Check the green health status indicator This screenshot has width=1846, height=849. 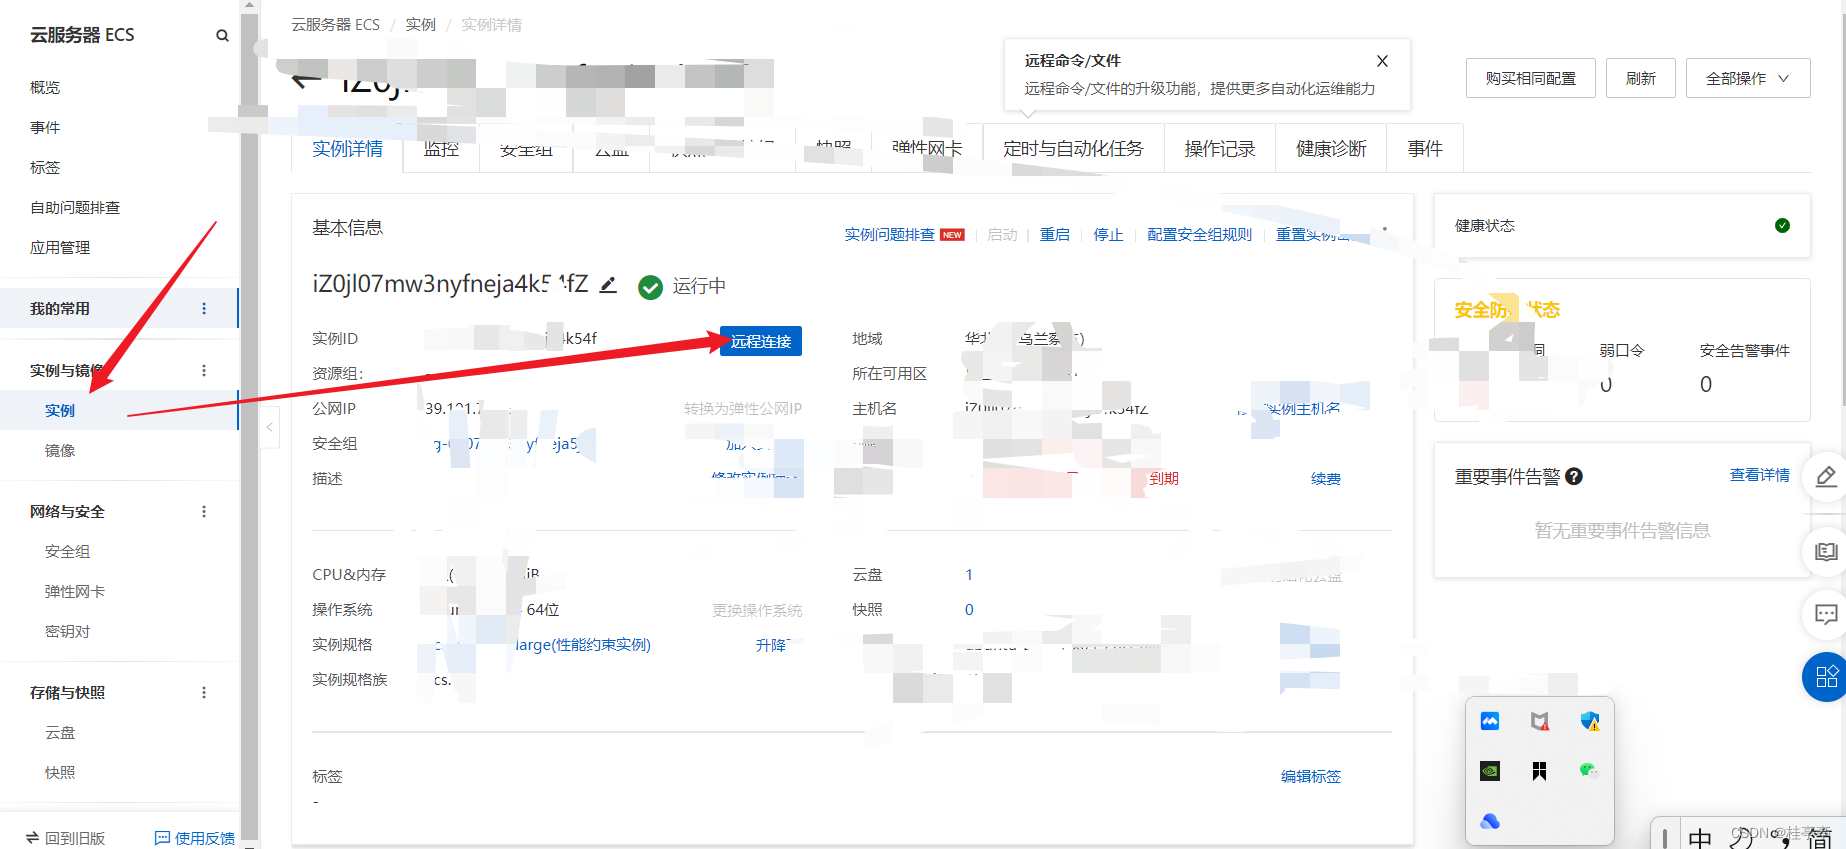coord(1782,226)
